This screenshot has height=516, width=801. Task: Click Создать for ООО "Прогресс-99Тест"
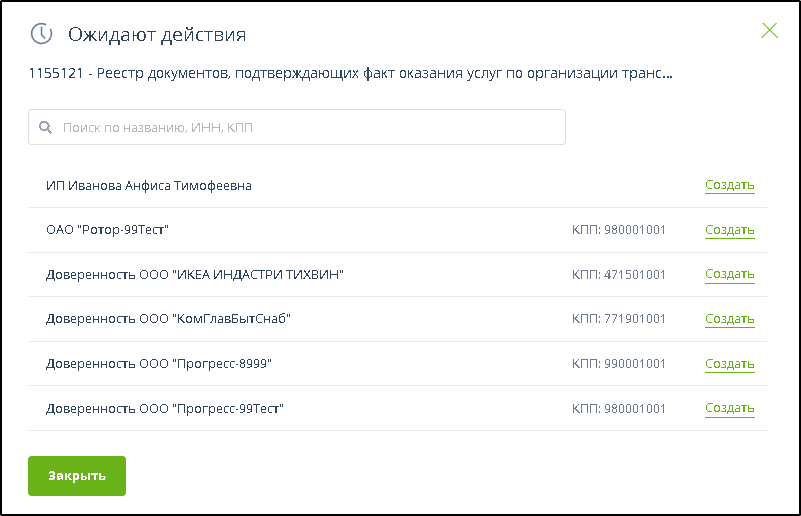pyautogui.click(x=729, y=408)
